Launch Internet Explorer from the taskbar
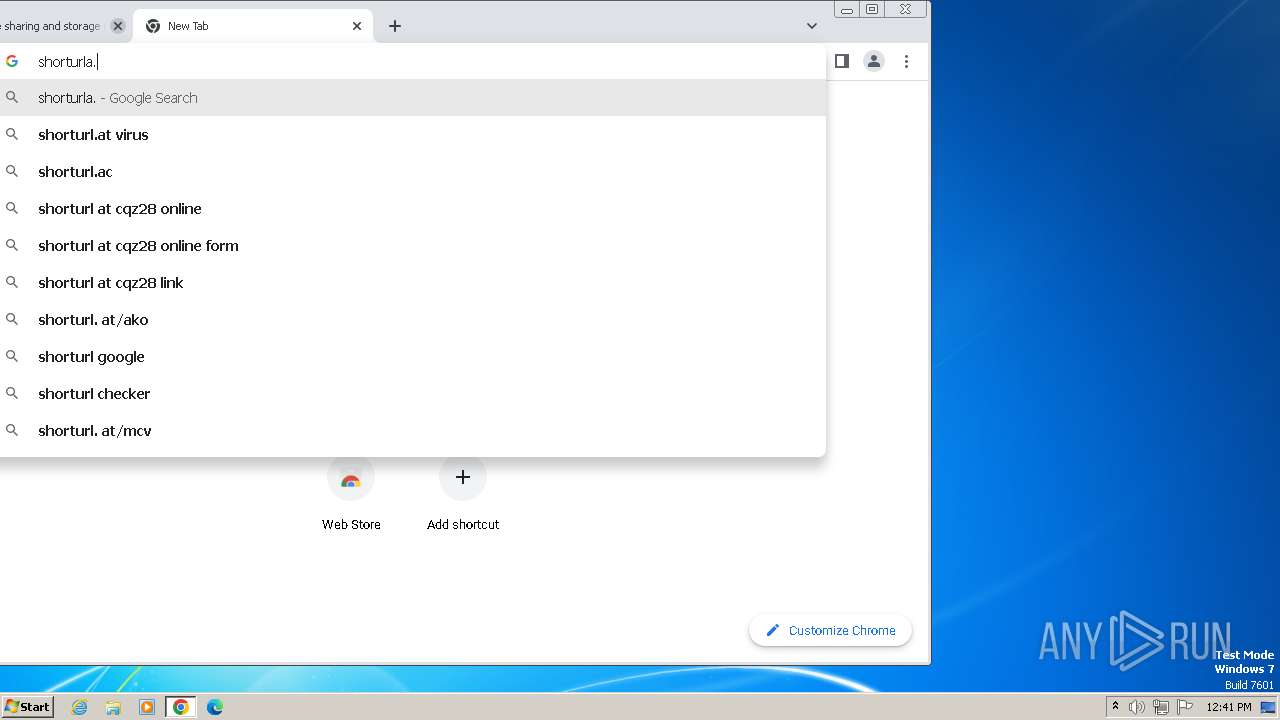The width and height of the screenshot is (1280, 720). click(80, 707)
